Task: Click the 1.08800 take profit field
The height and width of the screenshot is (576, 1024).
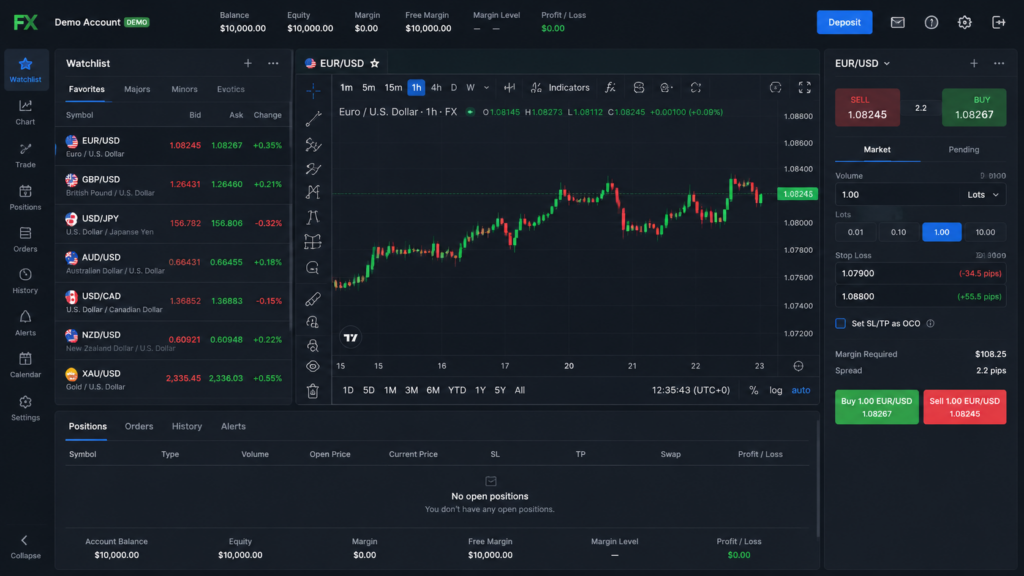Action: click(x=921, y=296)
